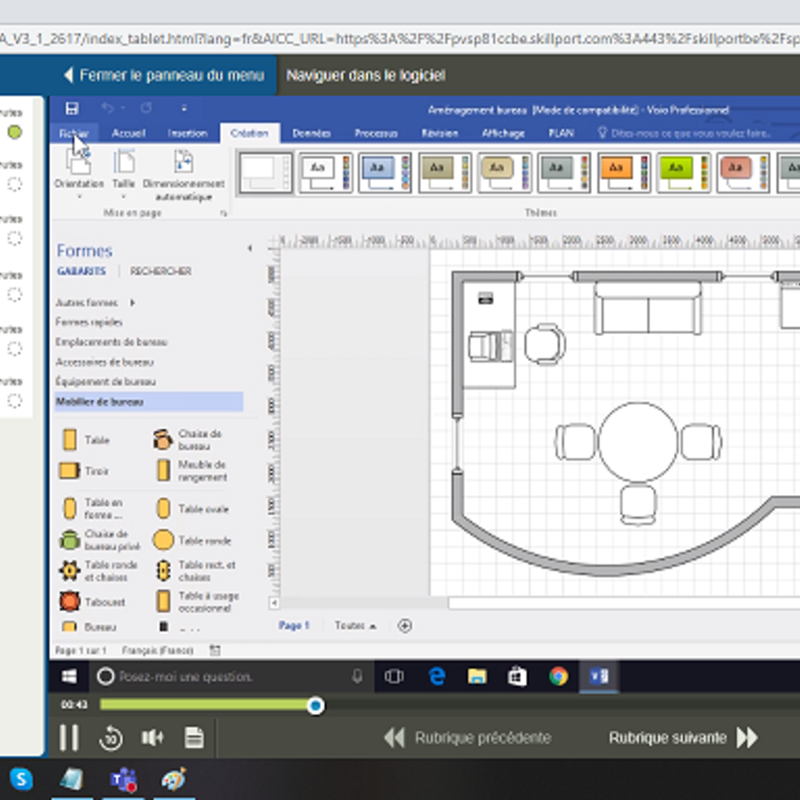
Task: Open Emplacements de bureau stencil
Action: pyautogui.click(x=111, y=342)
